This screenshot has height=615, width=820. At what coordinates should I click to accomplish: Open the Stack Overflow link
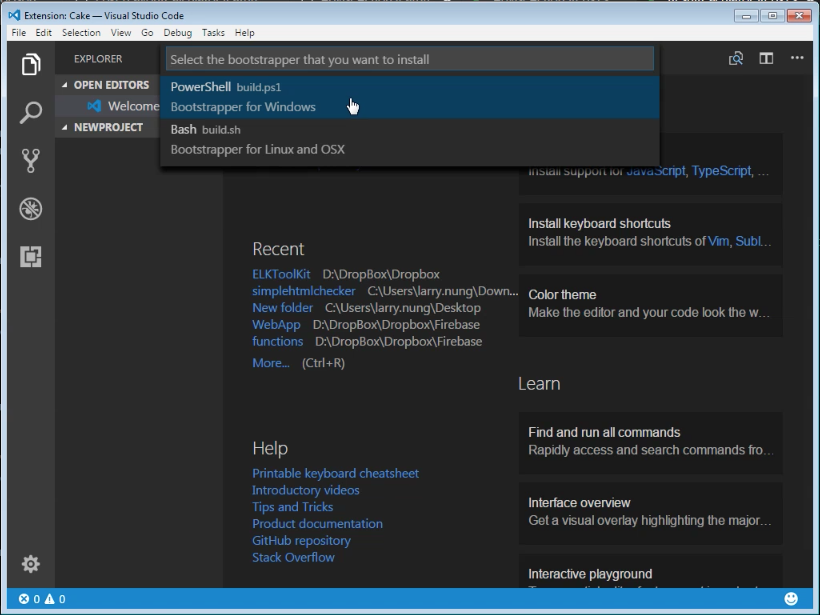[x=293, y=557]
